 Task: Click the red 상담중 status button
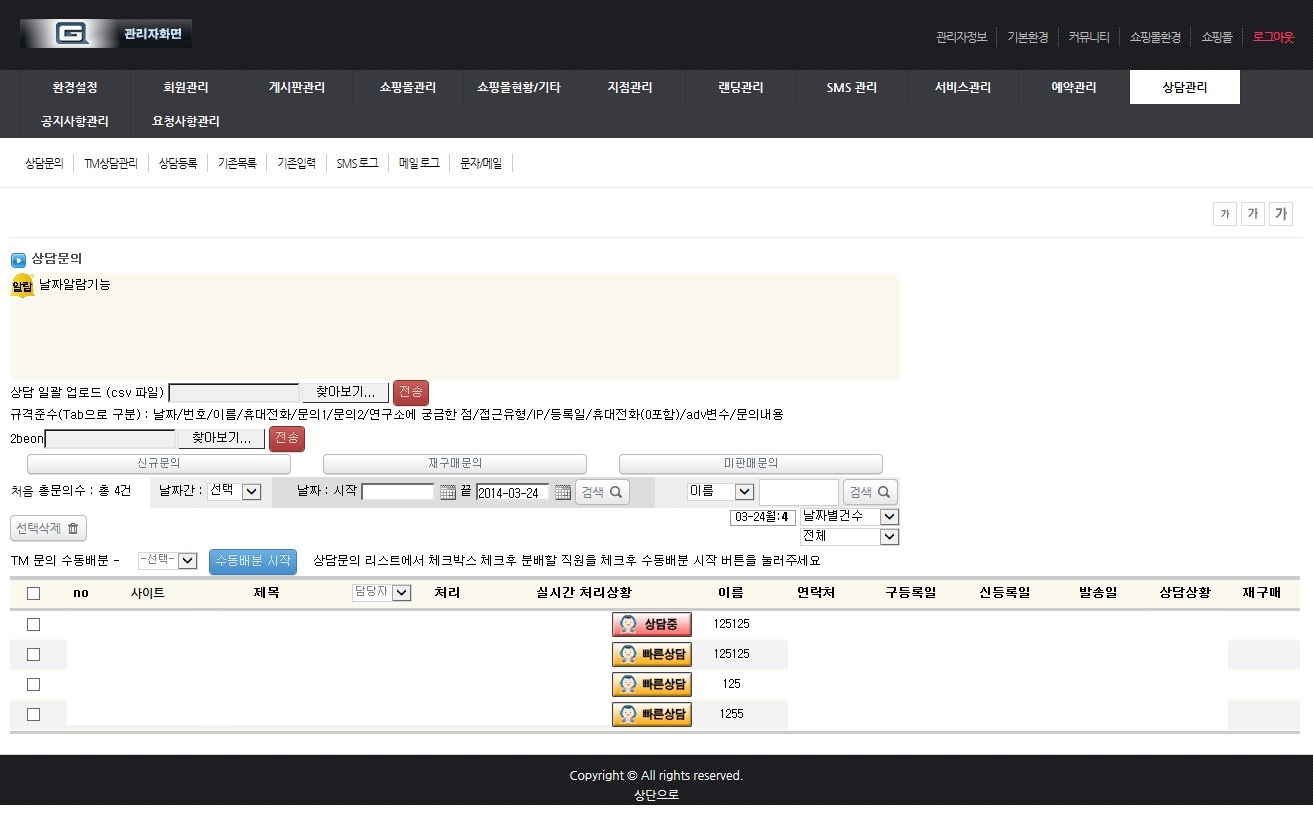[651, 624]
